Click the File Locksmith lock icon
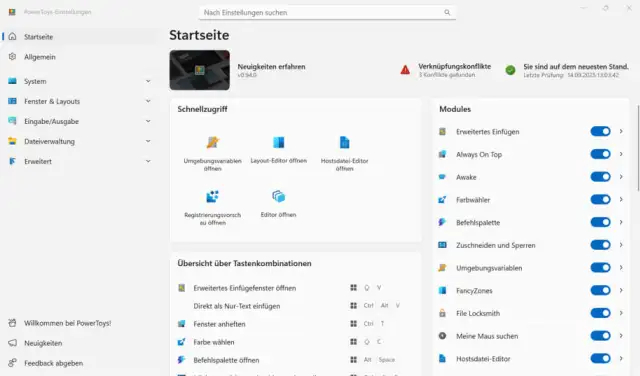This screenshot has width=640, height=376. (442, 313)
